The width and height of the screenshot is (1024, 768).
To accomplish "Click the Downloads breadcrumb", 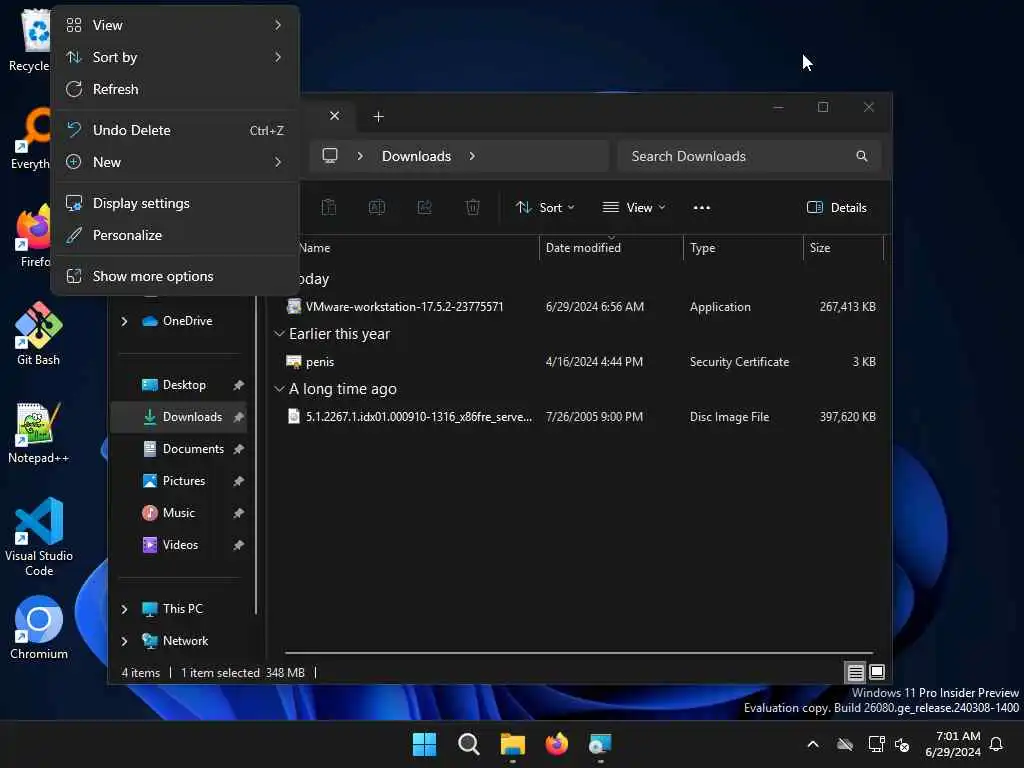I will click(x=416, y=156).
